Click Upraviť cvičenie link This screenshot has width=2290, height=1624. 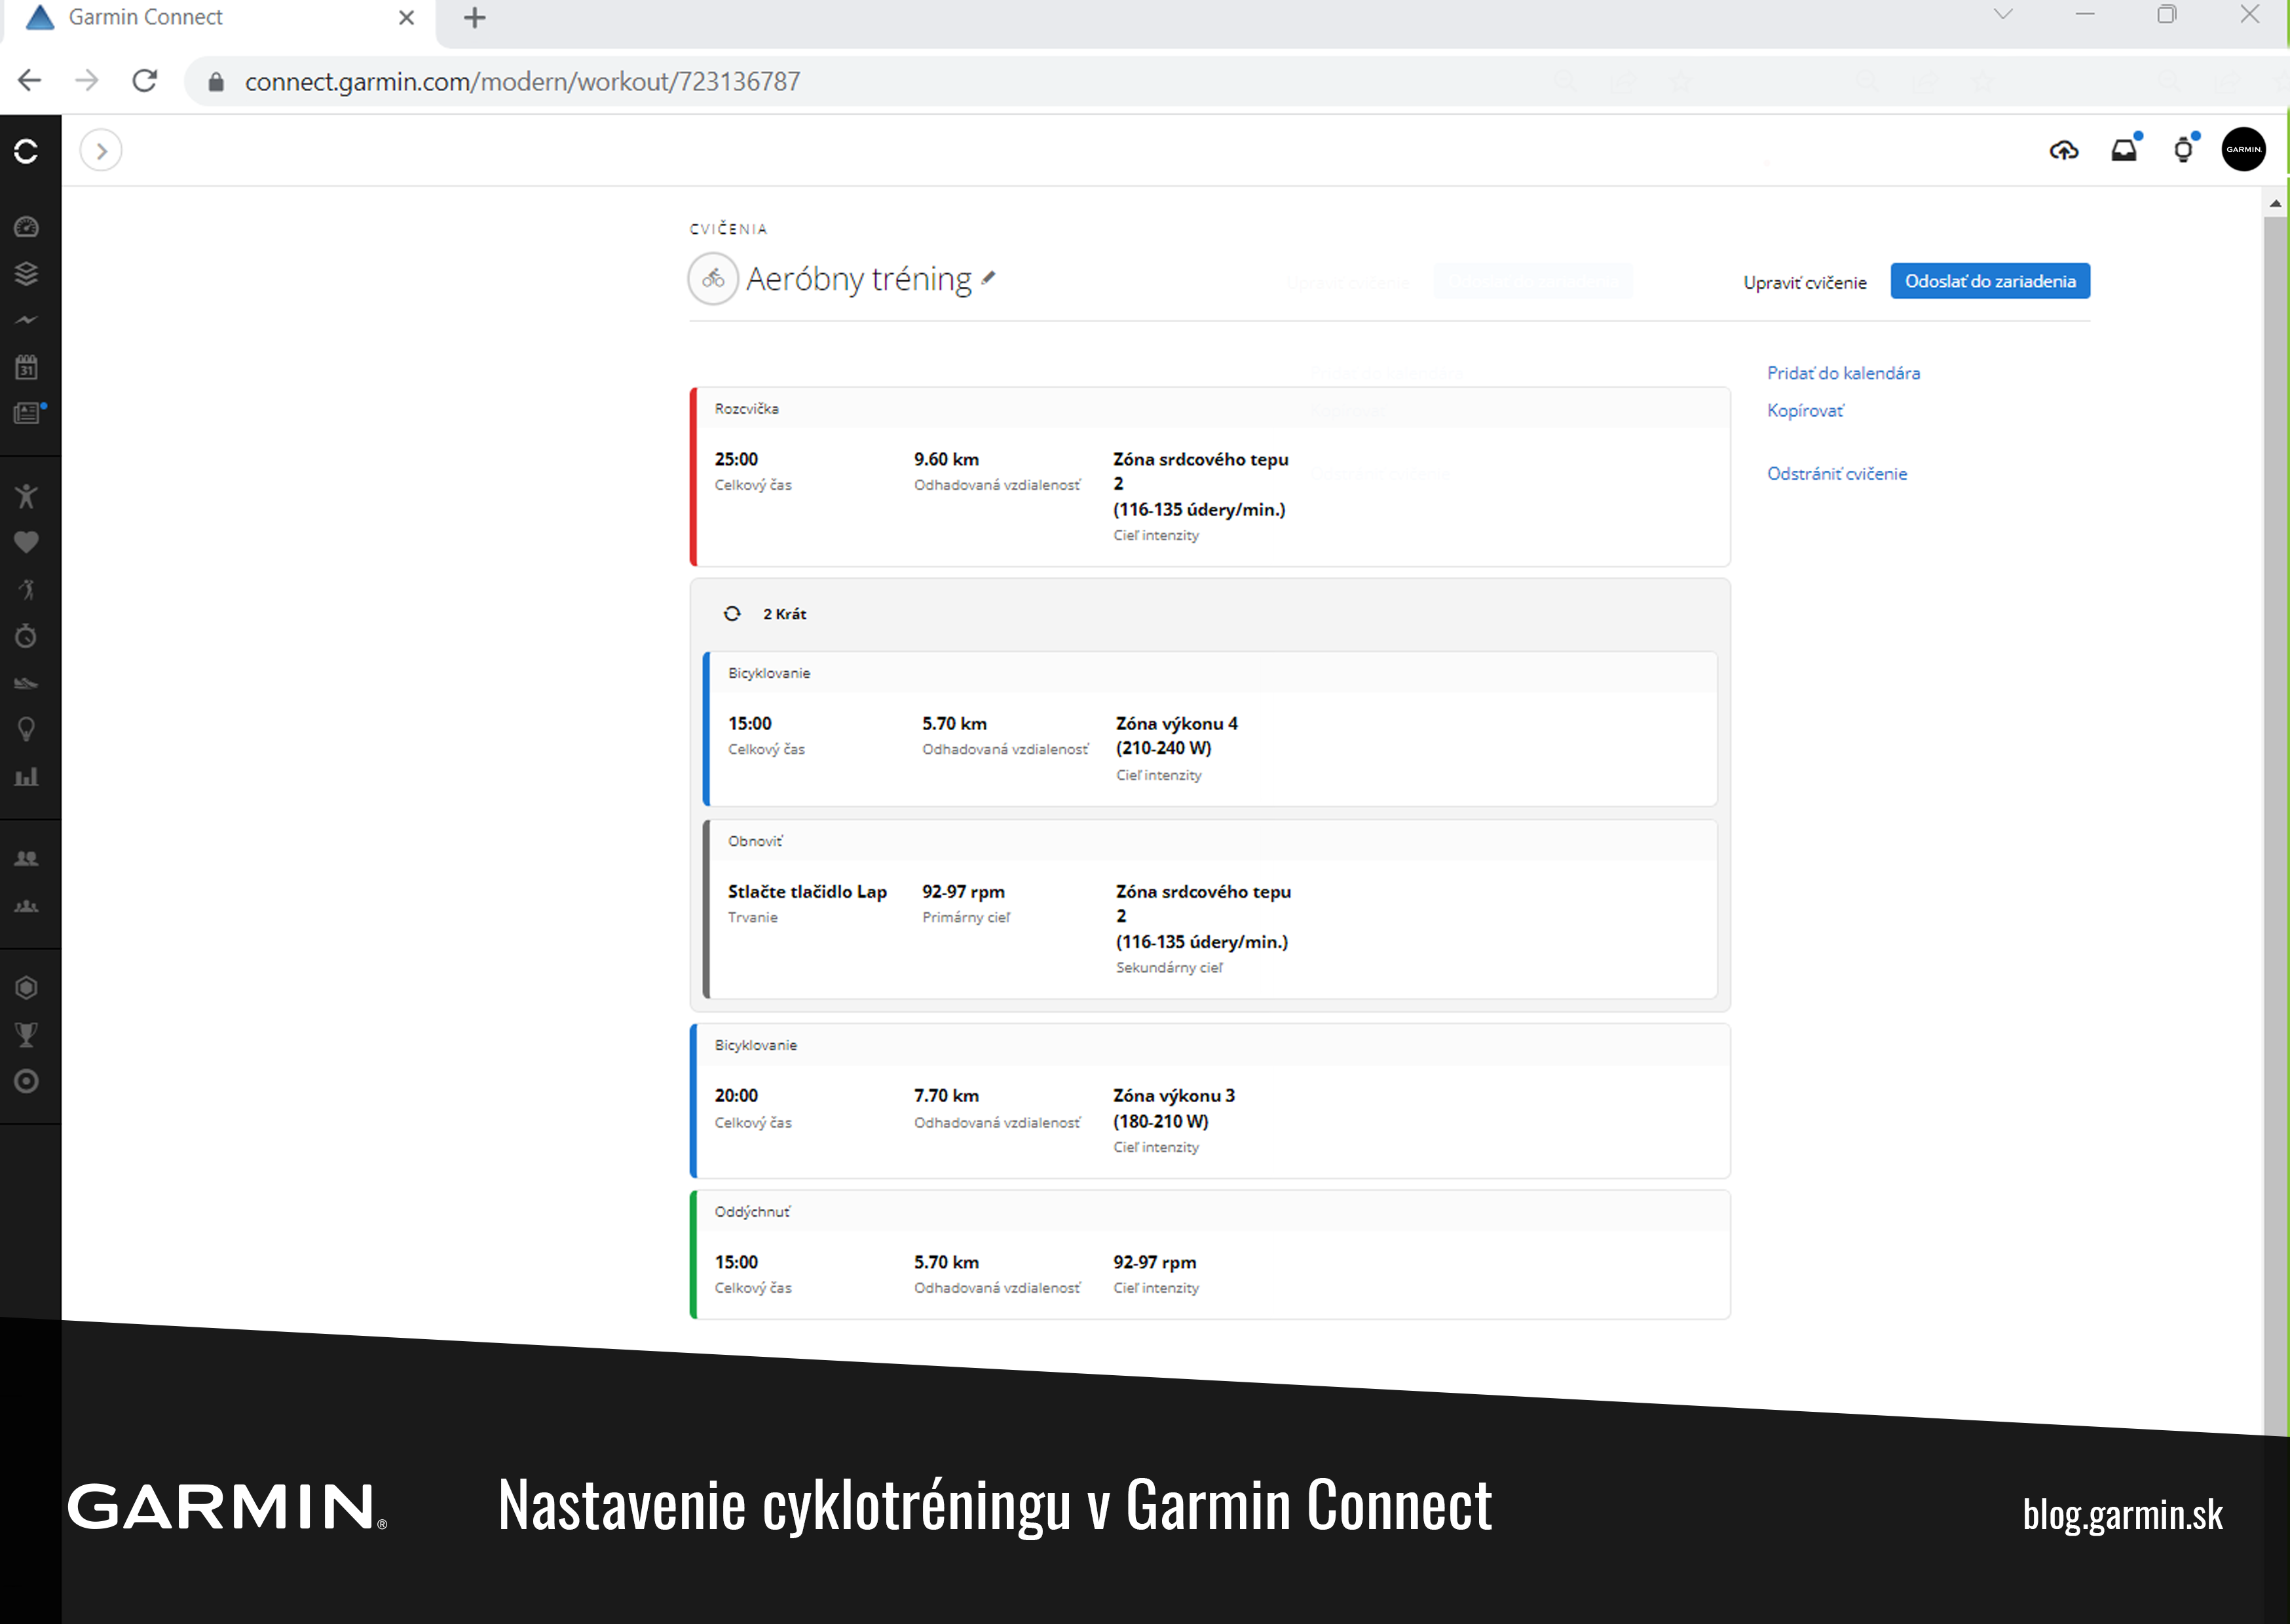[1804, 282]
